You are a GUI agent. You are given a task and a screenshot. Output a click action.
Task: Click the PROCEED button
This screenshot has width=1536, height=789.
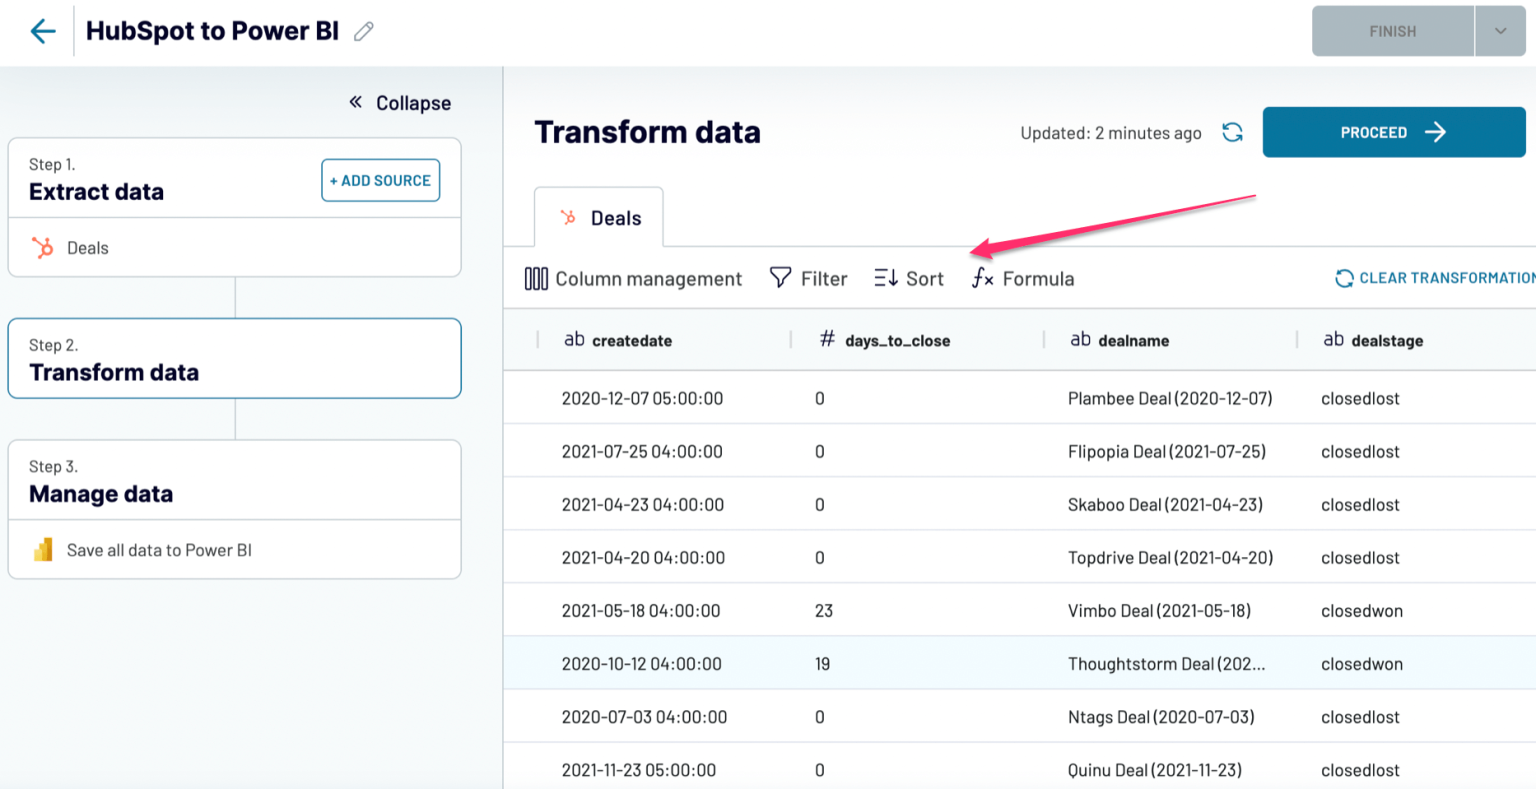coord(1393,132)
